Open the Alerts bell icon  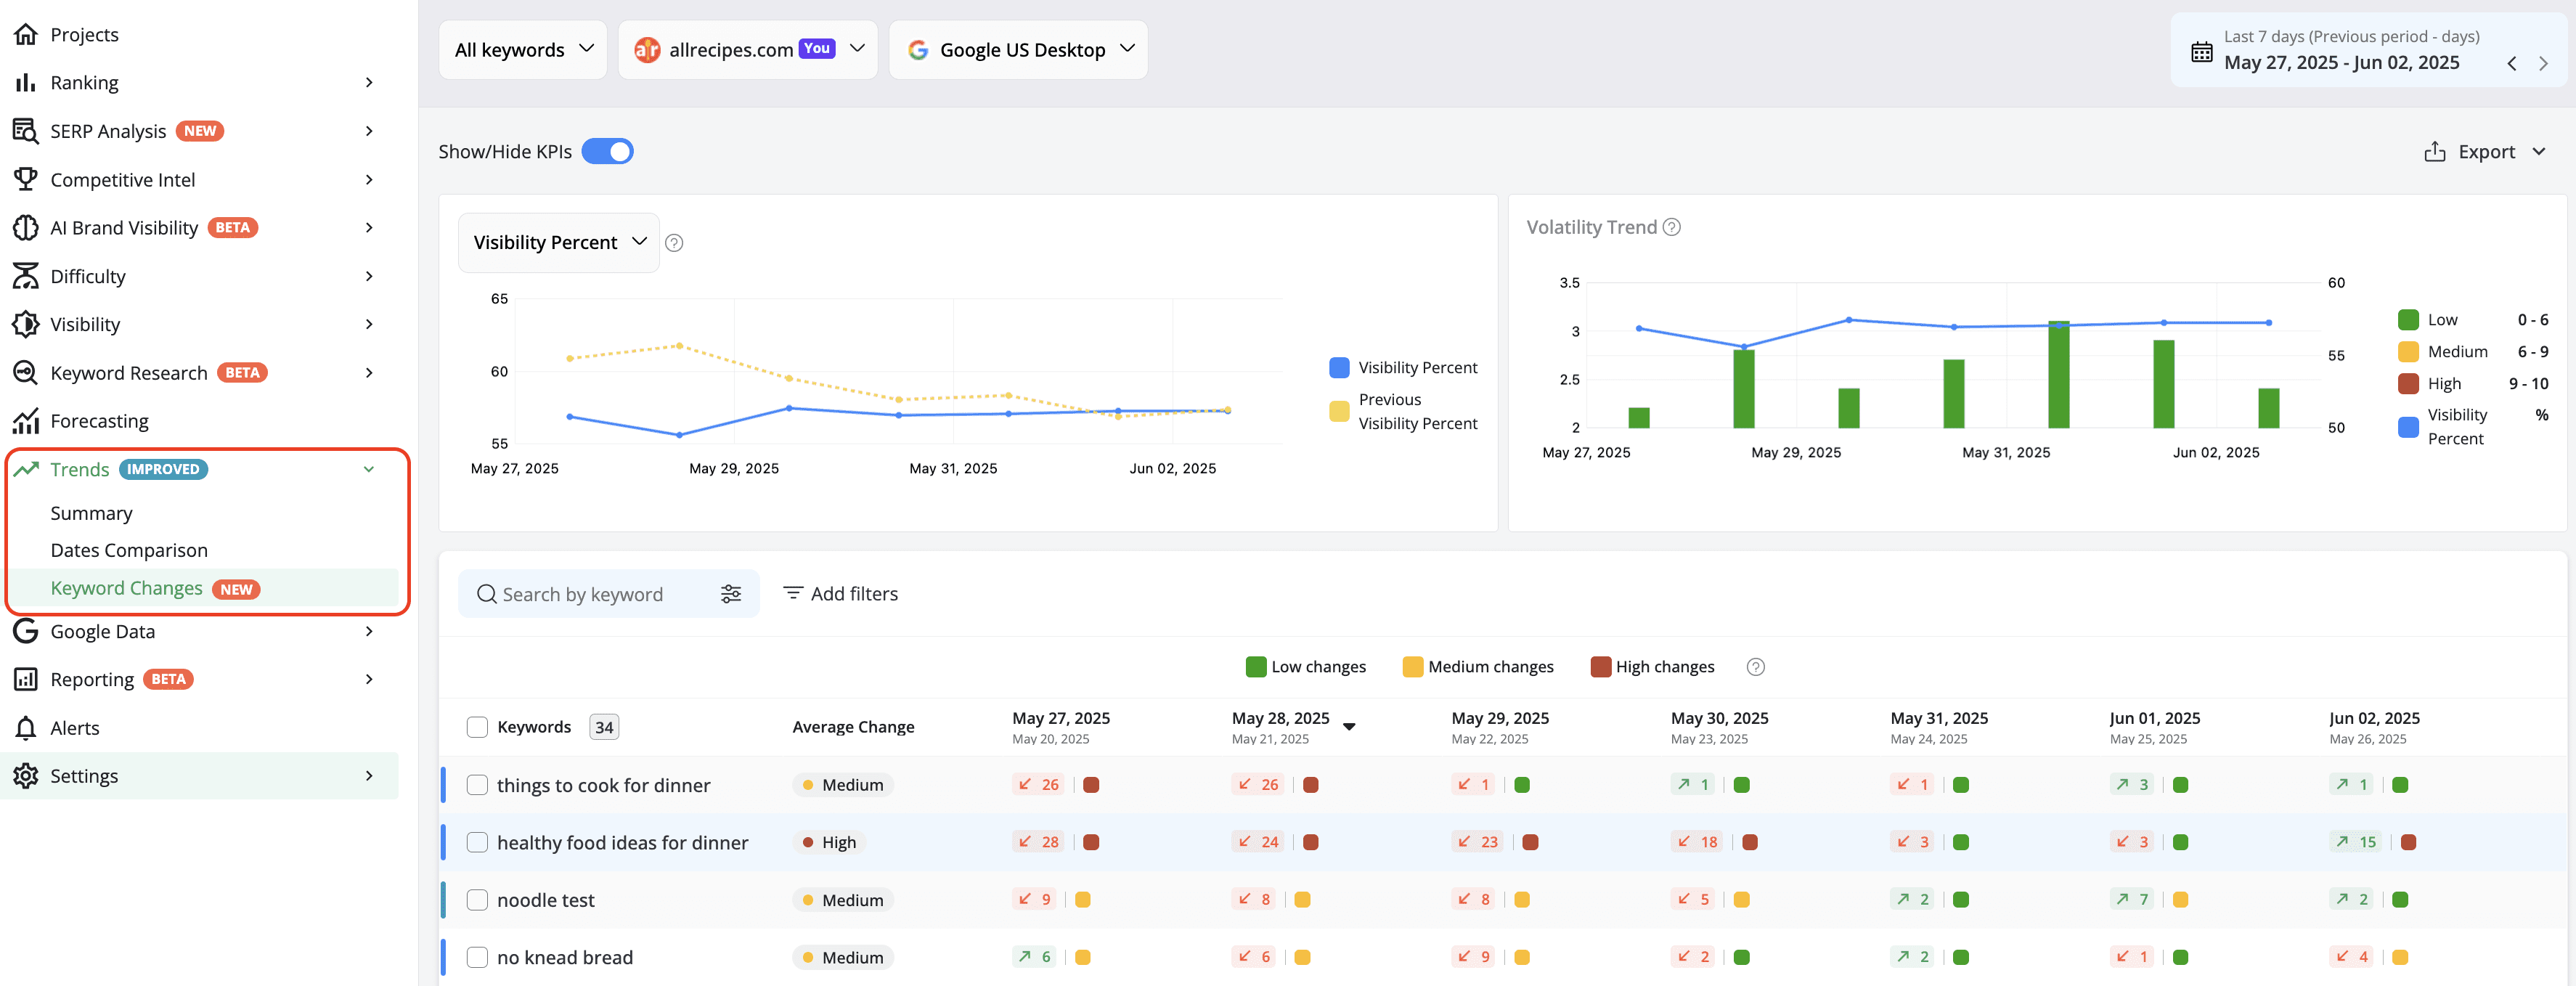tap(26, 727)
